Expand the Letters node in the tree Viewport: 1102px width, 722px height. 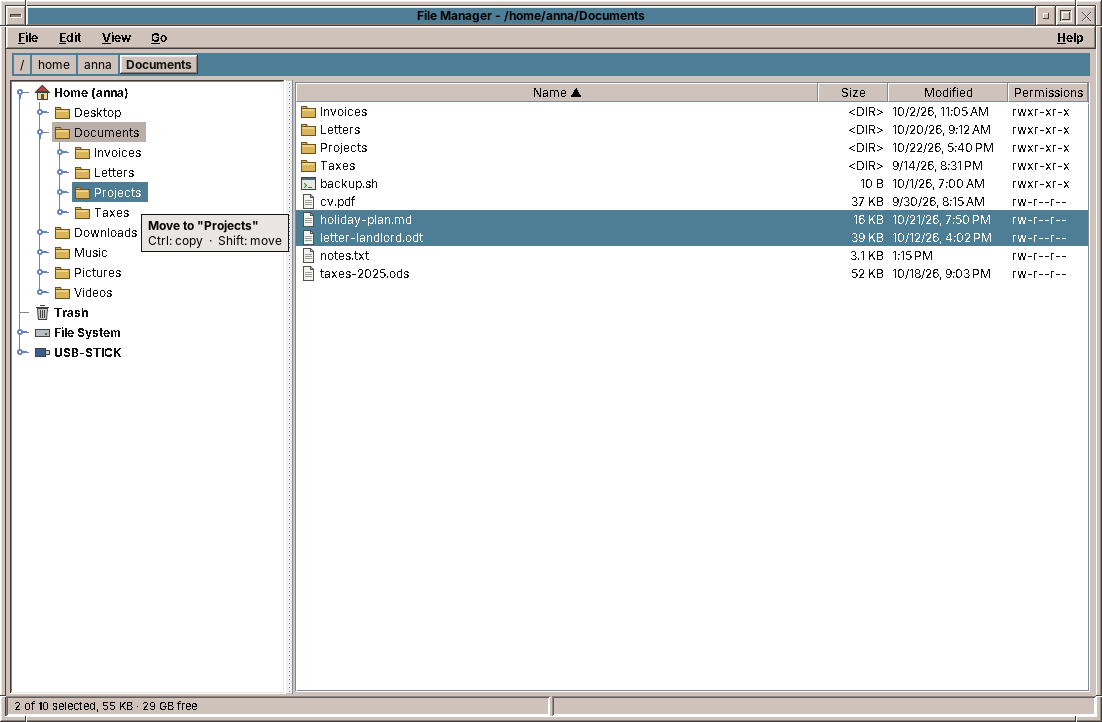(62, 173)
